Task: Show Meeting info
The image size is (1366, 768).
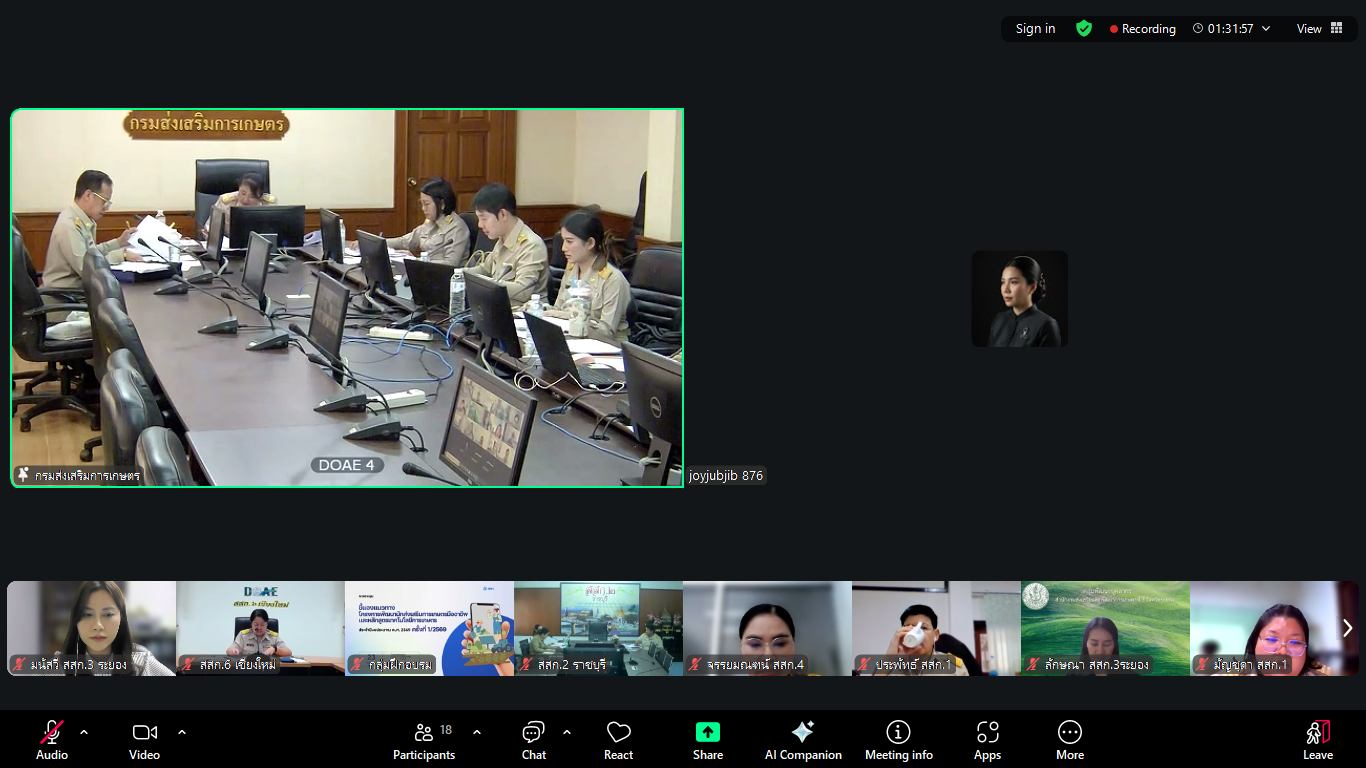Action: click(x=898, y=740)
